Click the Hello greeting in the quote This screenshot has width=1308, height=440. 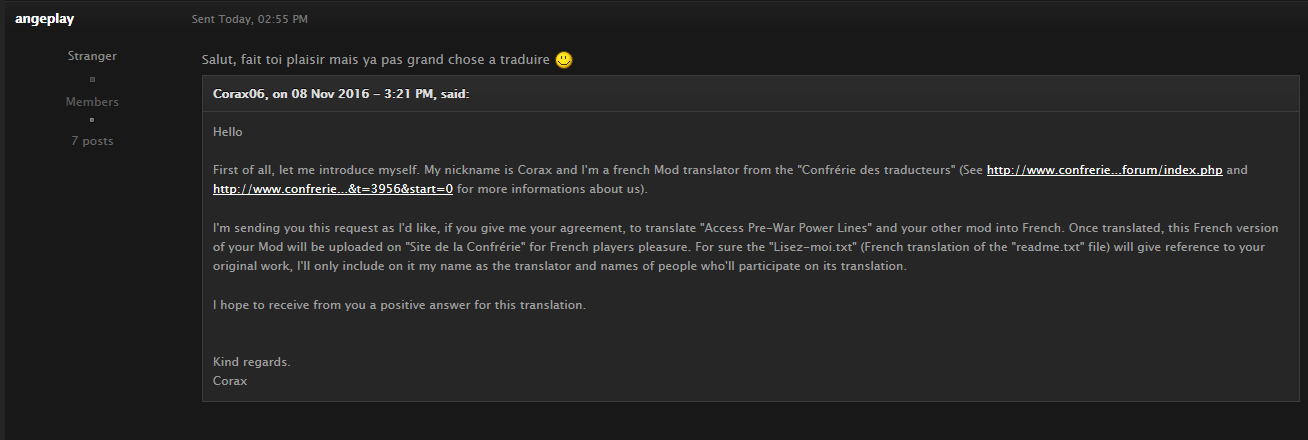[x=228, y=131]
